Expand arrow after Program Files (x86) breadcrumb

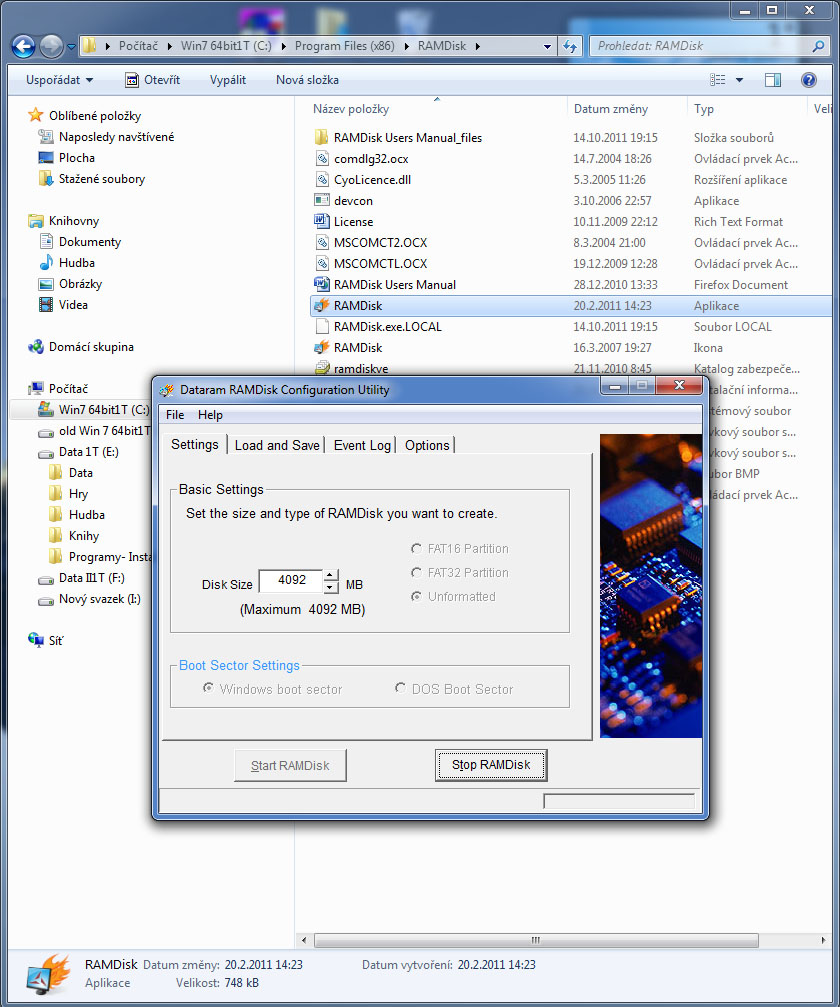coord(407,46)
